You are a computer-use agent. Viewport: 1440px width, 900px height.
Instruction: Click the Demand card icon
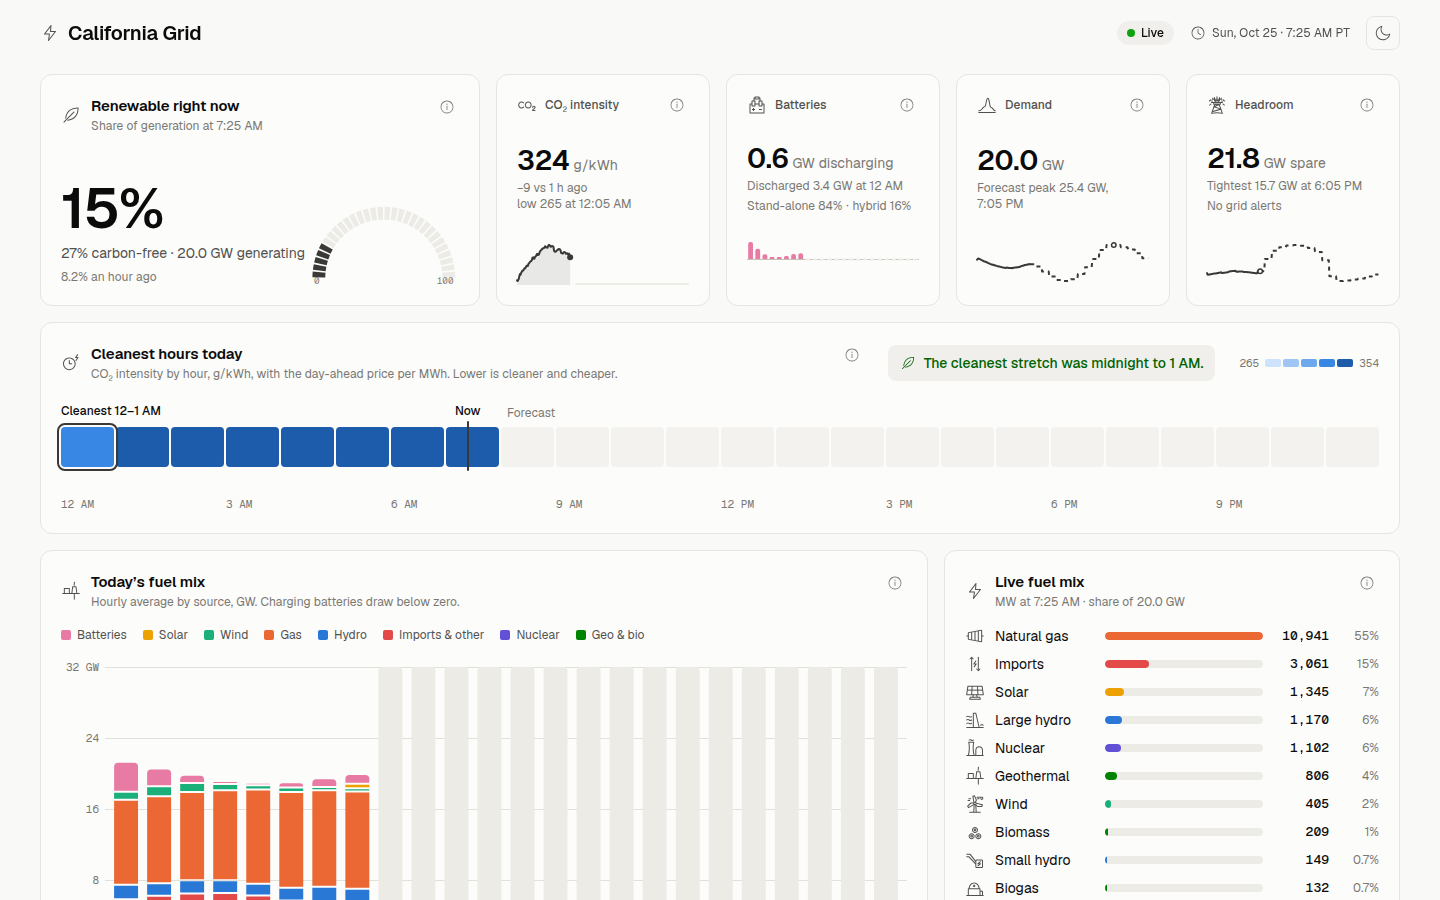click(x=987, y=105)
